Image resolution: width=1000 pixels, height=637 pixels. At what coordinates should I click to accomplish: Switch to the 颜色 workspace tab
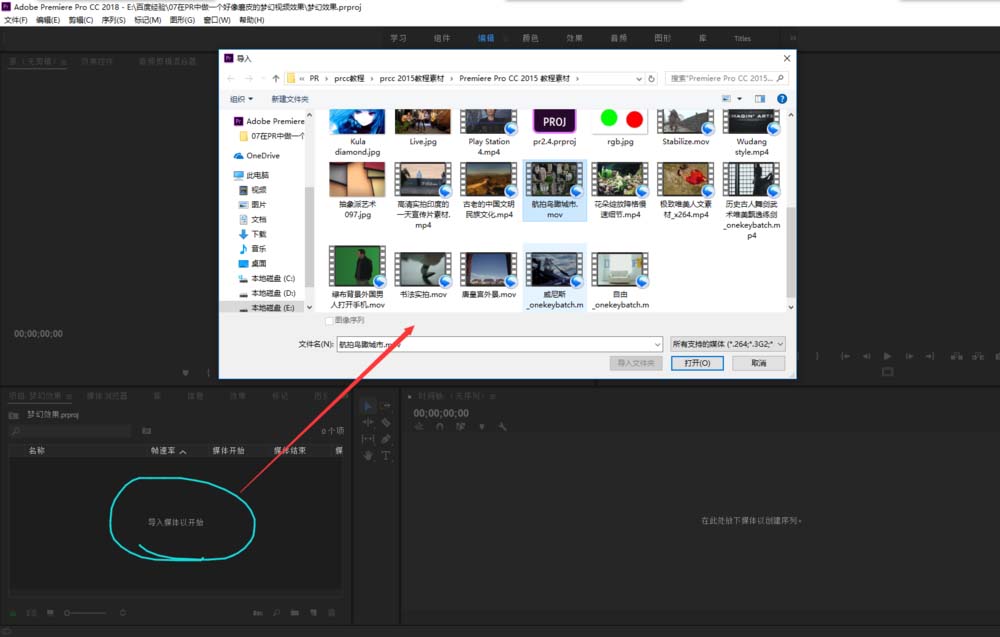(530, 38)
